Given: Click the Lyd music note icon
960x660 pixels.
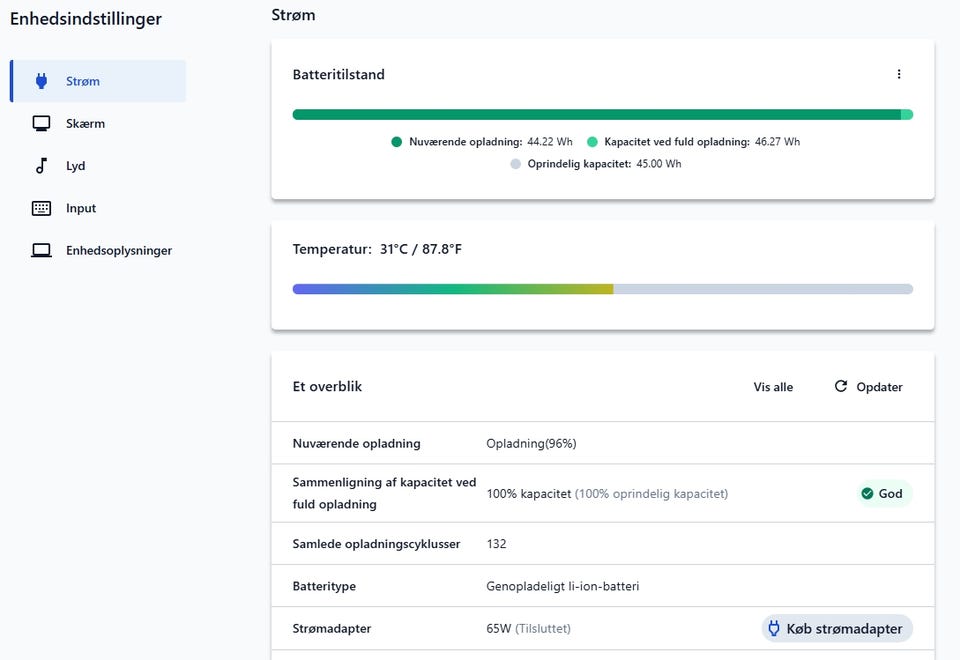Looking at the screenshot, I should (41, 166).
